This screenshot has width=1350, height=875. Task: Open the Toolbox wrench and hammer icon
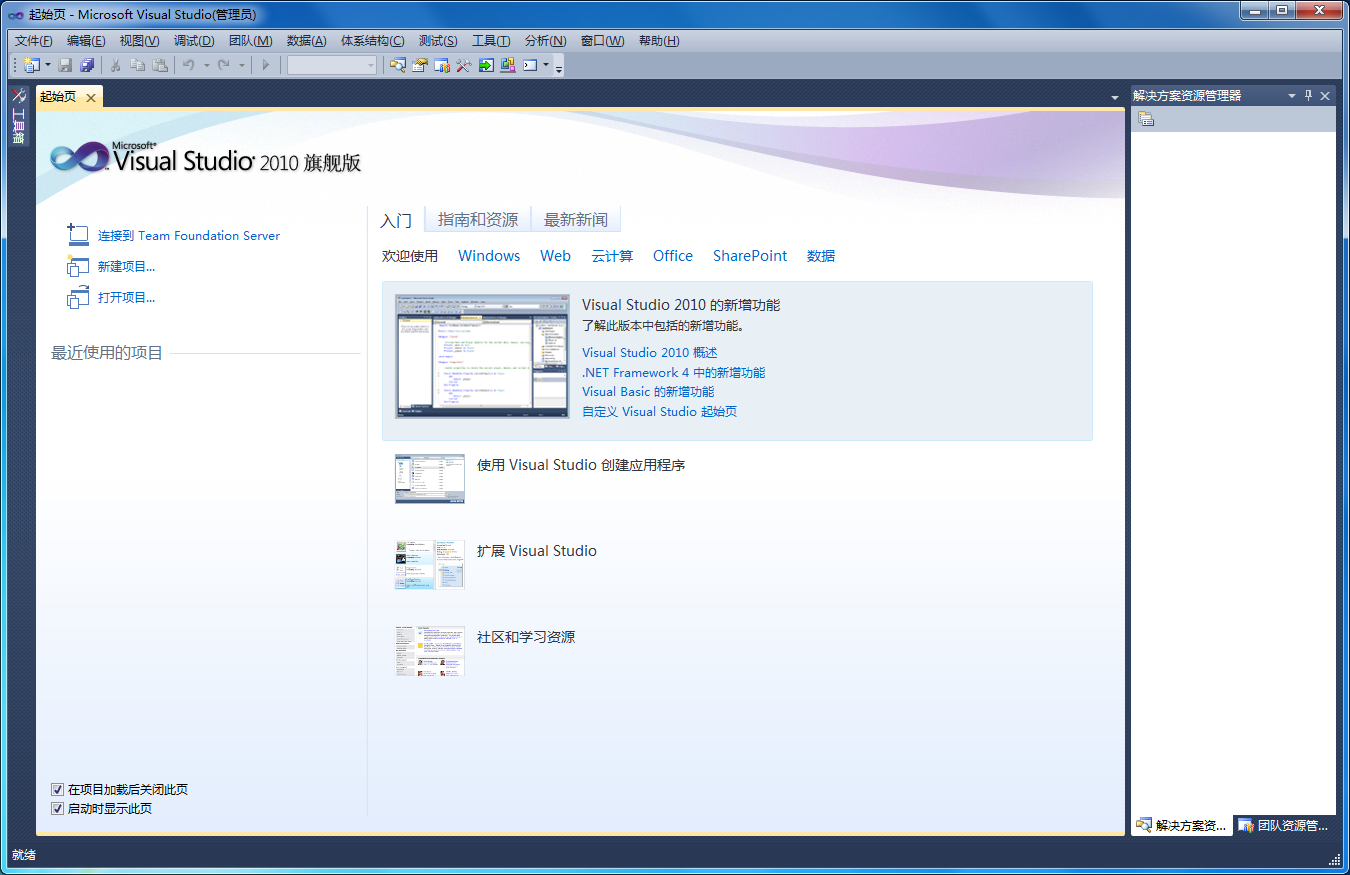click(x=463, y=65)
